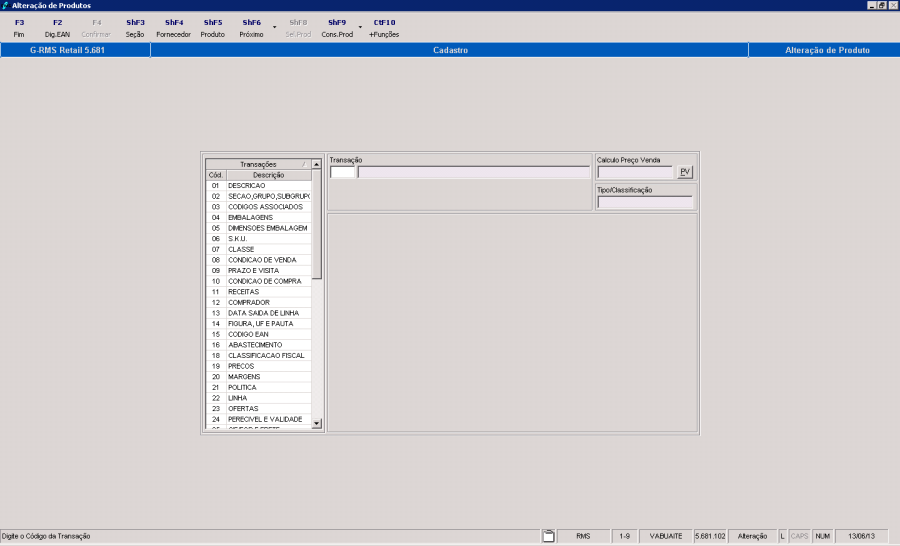Open the dropdown arrow beside Próximo
This screenshot has width=900, height=546.
[274, 27]
